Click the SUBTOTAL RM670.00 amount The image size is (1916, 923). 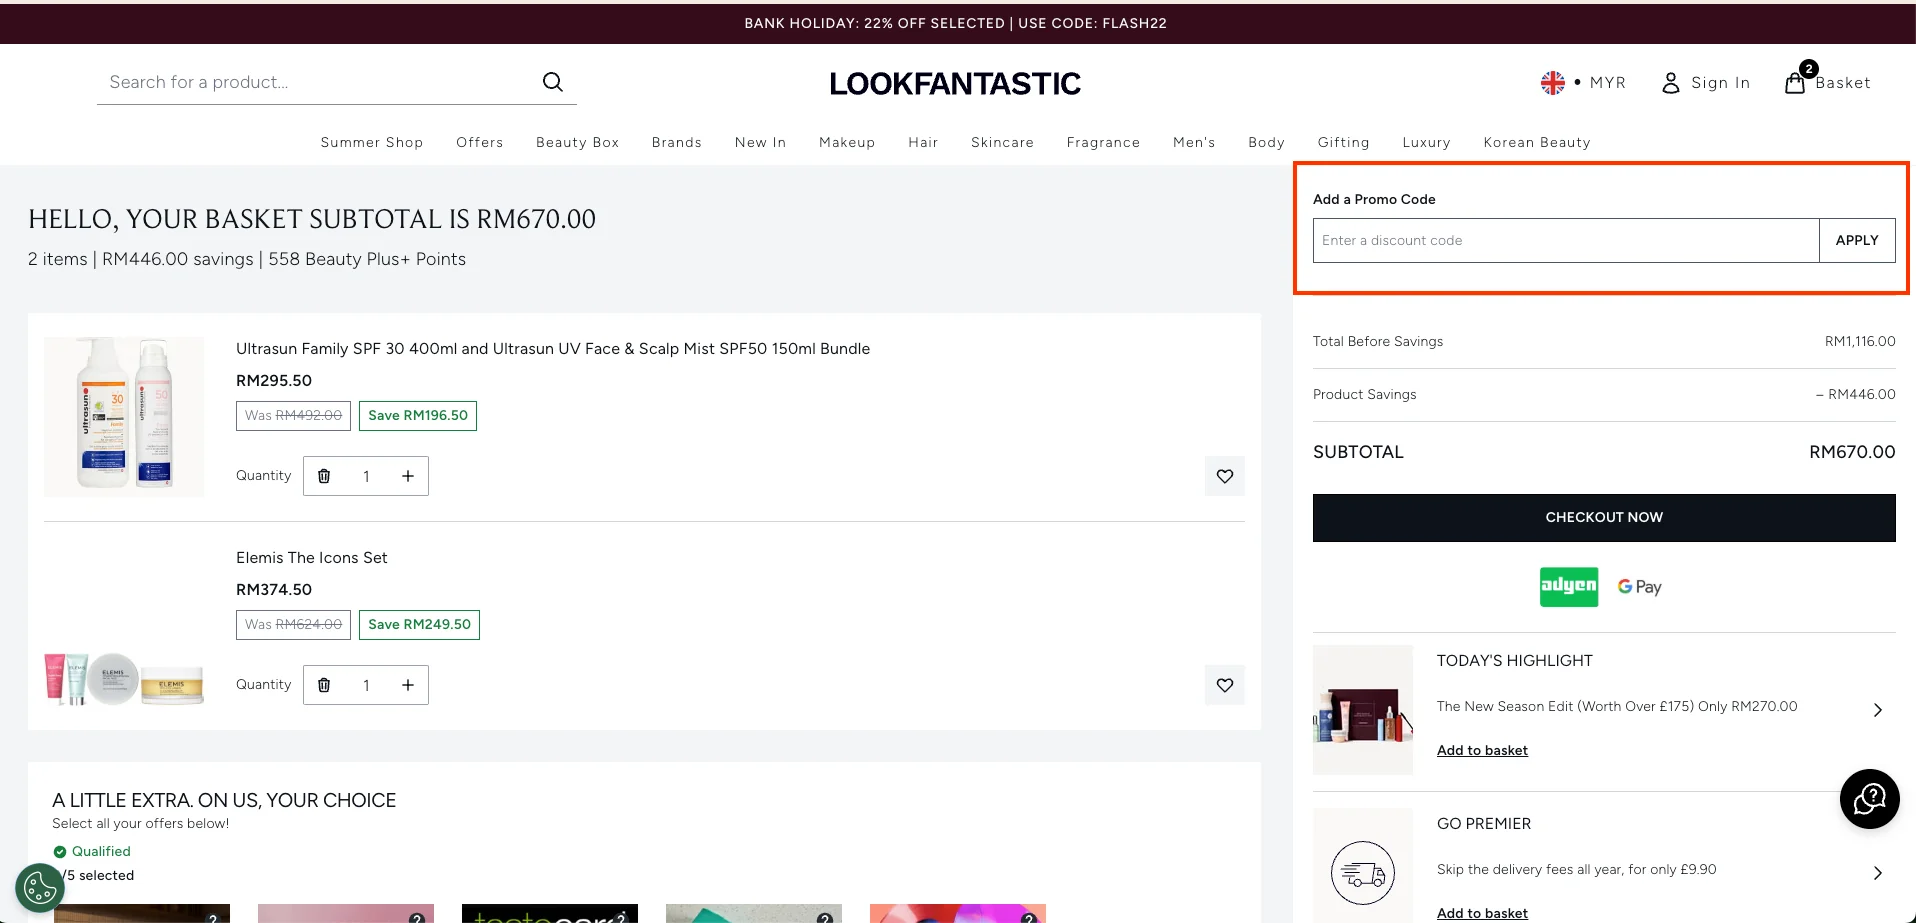[x=1852, y=452]
